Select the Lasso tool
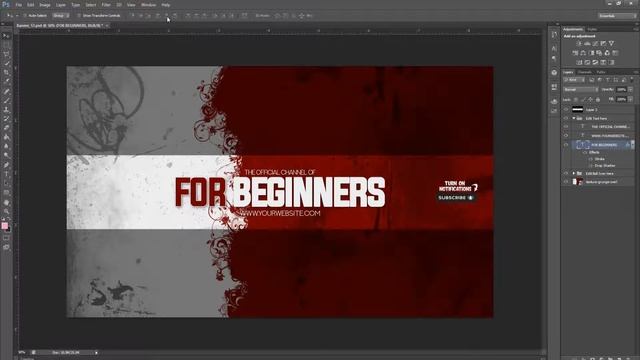The width and height of the screenshot is (640, 360). tap(6, 54)
